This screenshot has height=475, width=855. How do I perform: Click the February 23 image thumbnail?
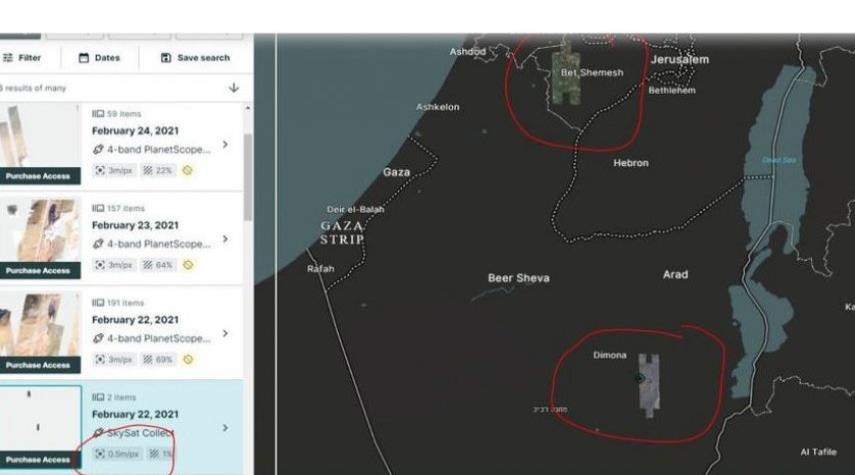[x=38, y=230]
